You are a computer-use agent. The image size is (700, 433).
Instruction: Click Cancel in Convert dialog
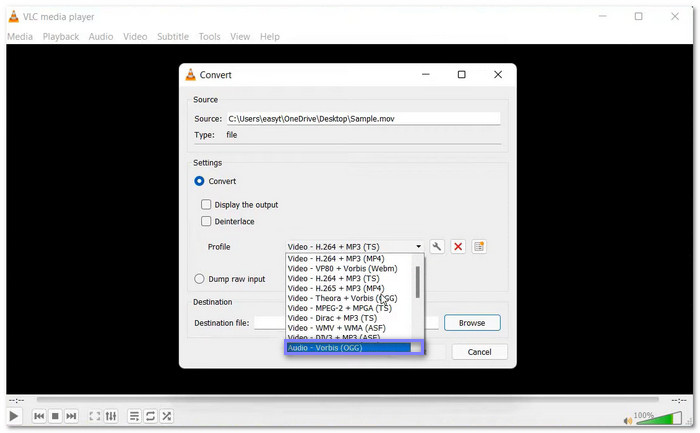click(479, 352)
